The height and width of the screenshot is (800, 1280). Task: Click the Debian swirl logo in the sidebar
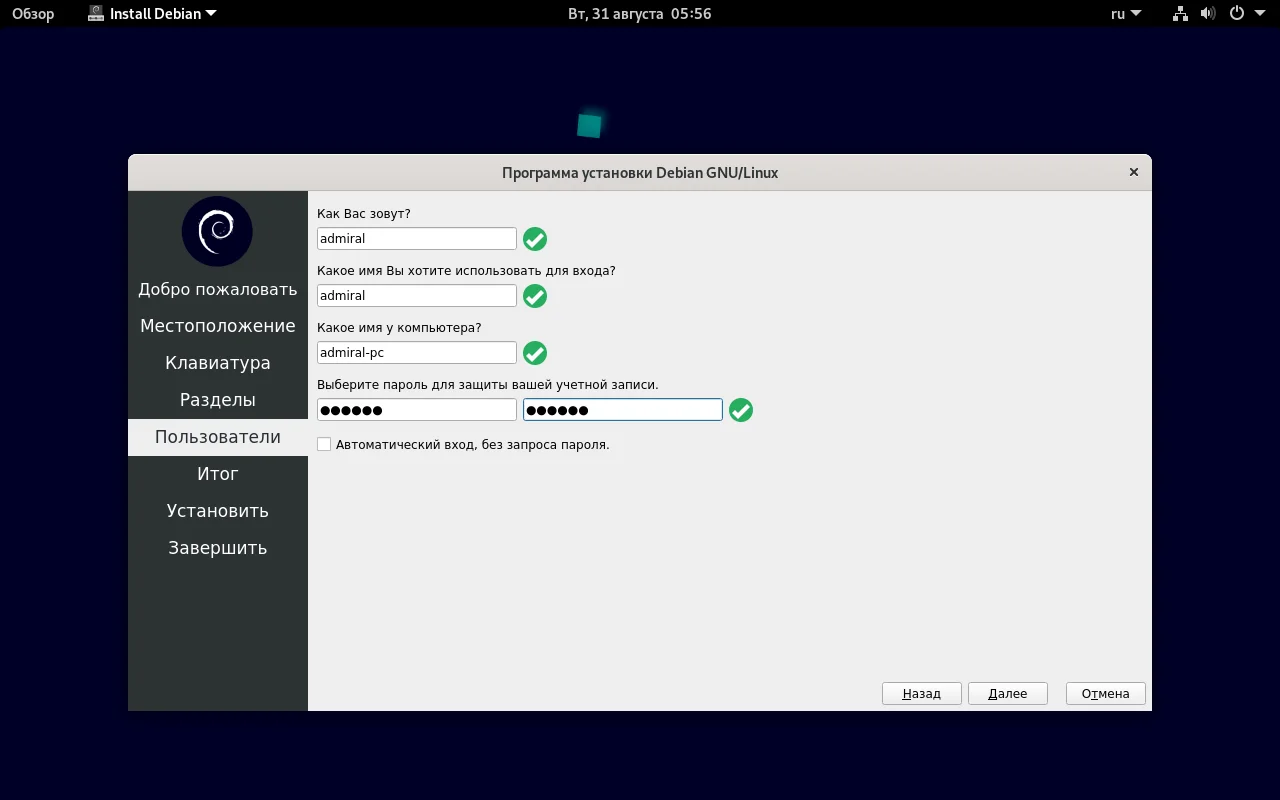coord(217,231)
